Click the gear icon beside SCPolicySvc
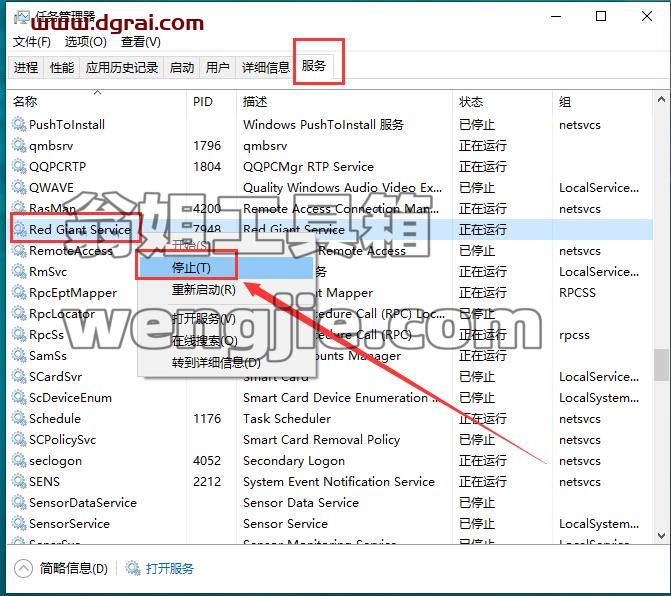Image resolution: width=671 pixels, height=596 pixels. click(x=19, y=439)
